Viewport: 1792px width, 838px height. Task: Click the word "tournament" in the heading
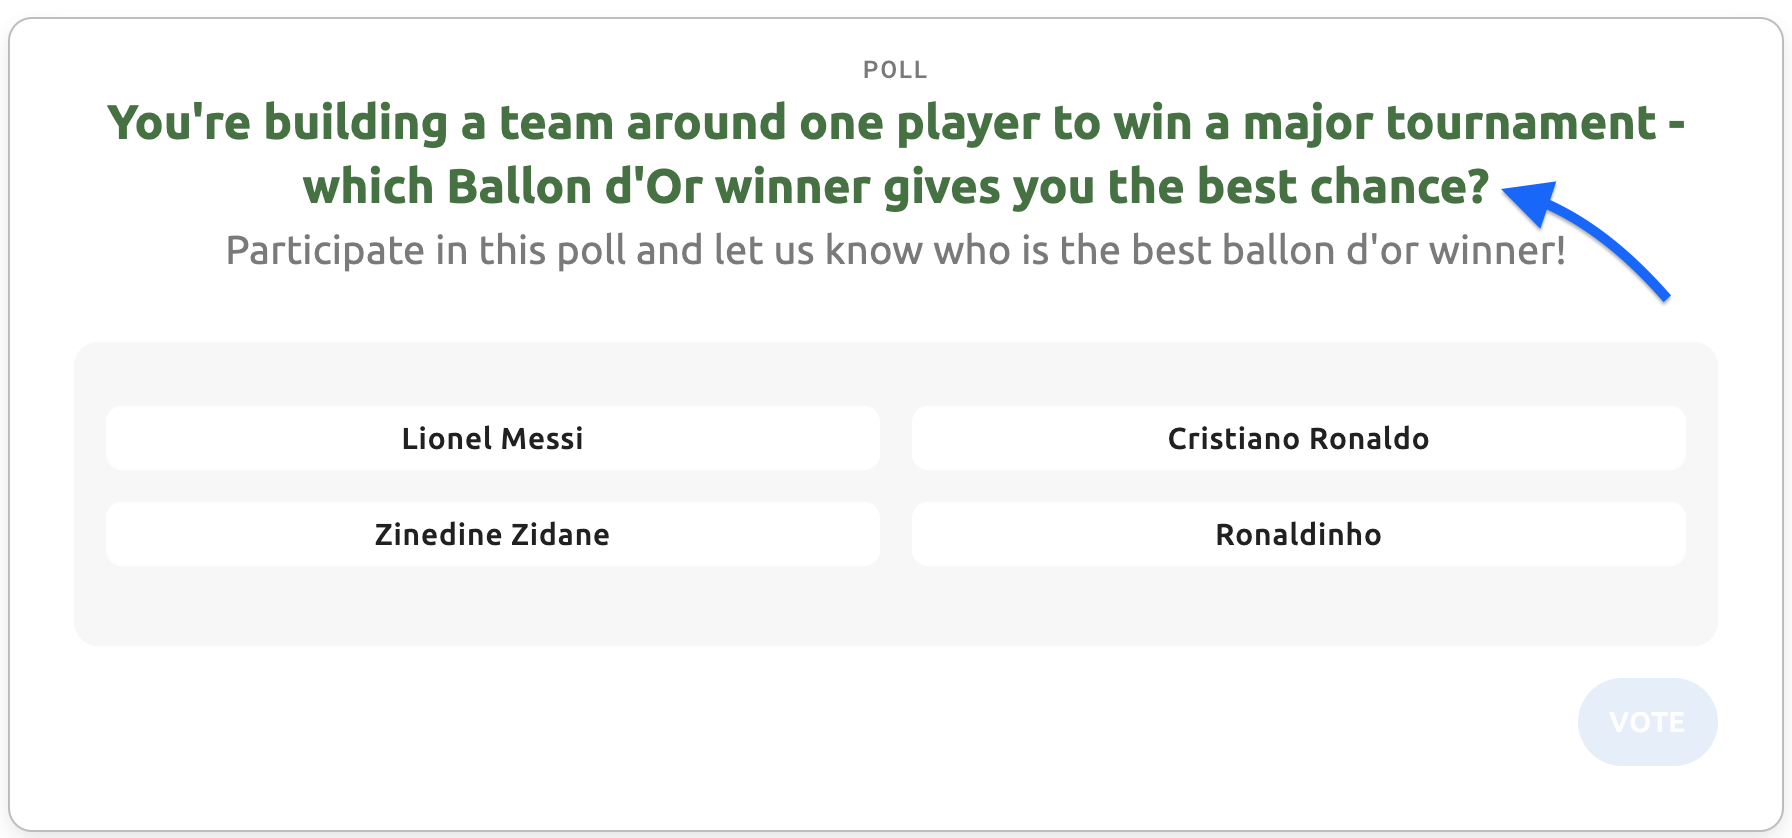coord(1520,123)
